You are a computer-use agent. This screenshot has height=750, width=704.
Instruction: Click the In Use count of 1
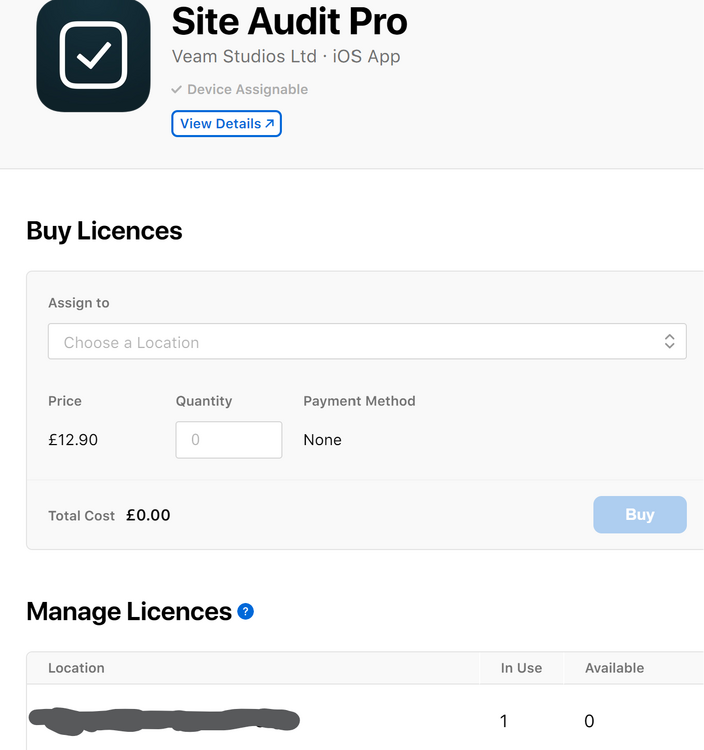(504, 721)
